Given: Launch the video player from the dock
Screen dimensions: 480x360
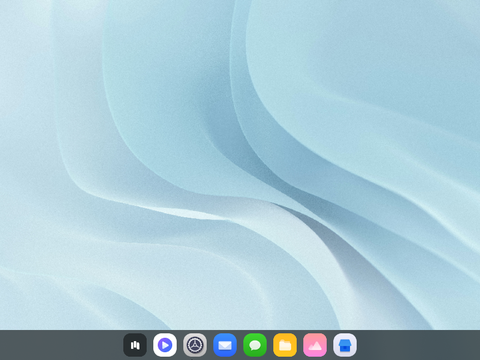Looking at the screenshot, I should (165, 345).
